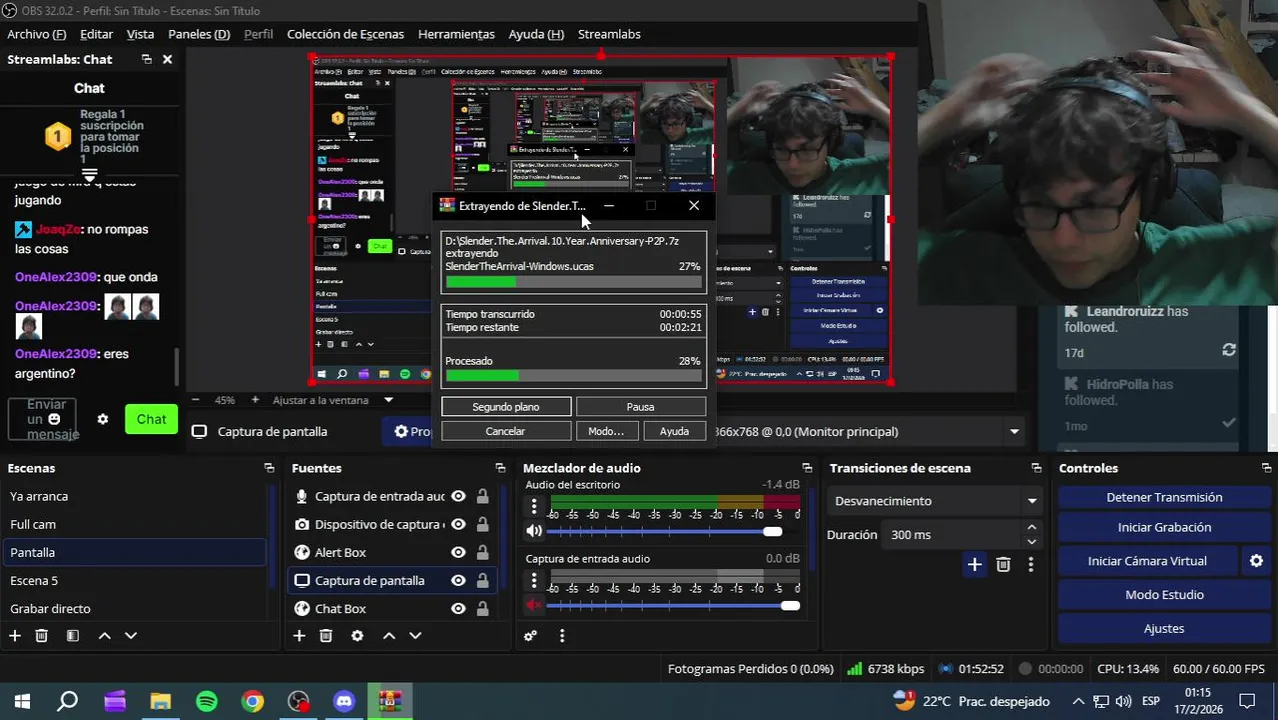This screenshot has width=1278, height=720.
Task: Toggle visibility of Captura de entrada audio source
Action: coord(458,496)
